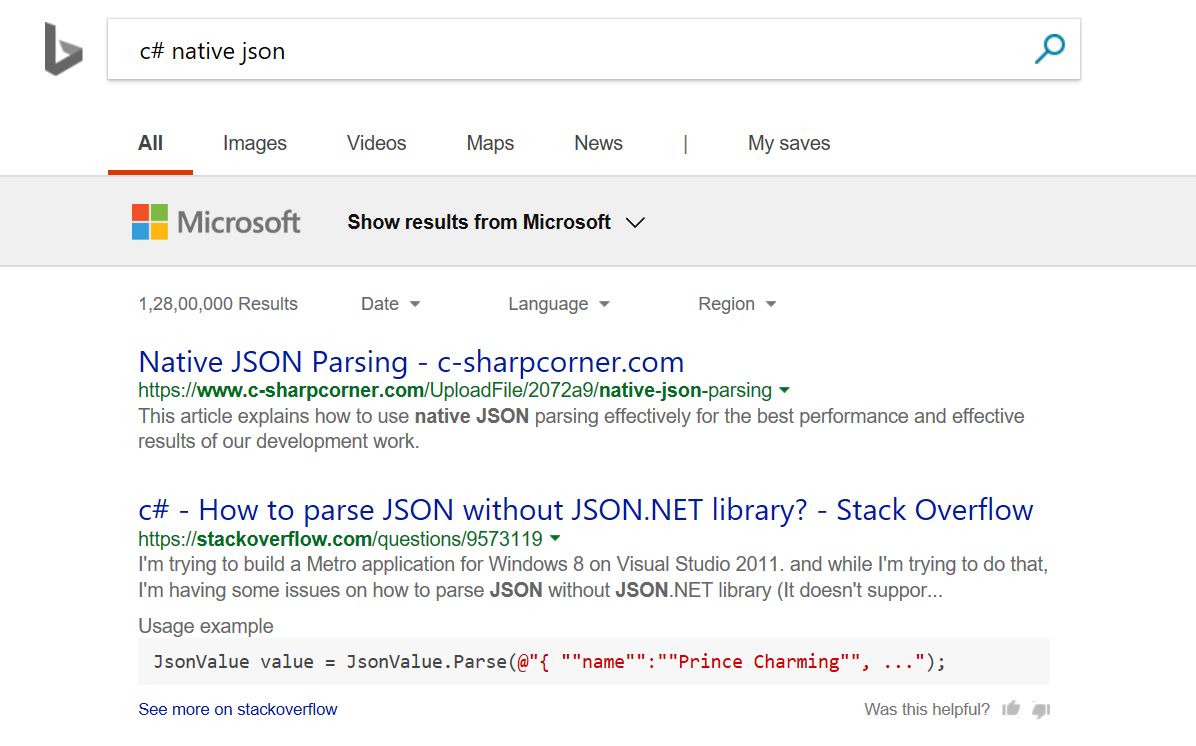1196x746 pixels.
Task: Expand Show results from Microsoft
Action: click(497, 222)
